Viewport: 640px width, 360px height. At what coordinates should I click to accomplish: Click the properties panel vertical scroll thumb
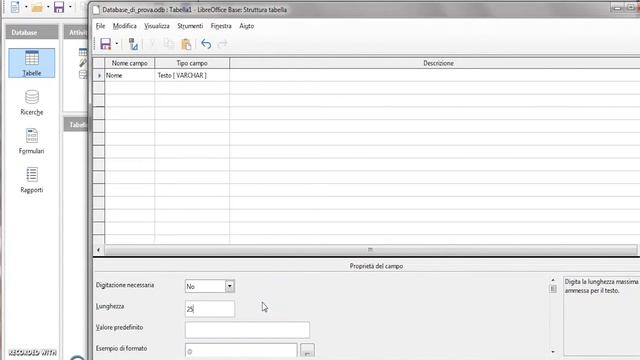point(553,289)
